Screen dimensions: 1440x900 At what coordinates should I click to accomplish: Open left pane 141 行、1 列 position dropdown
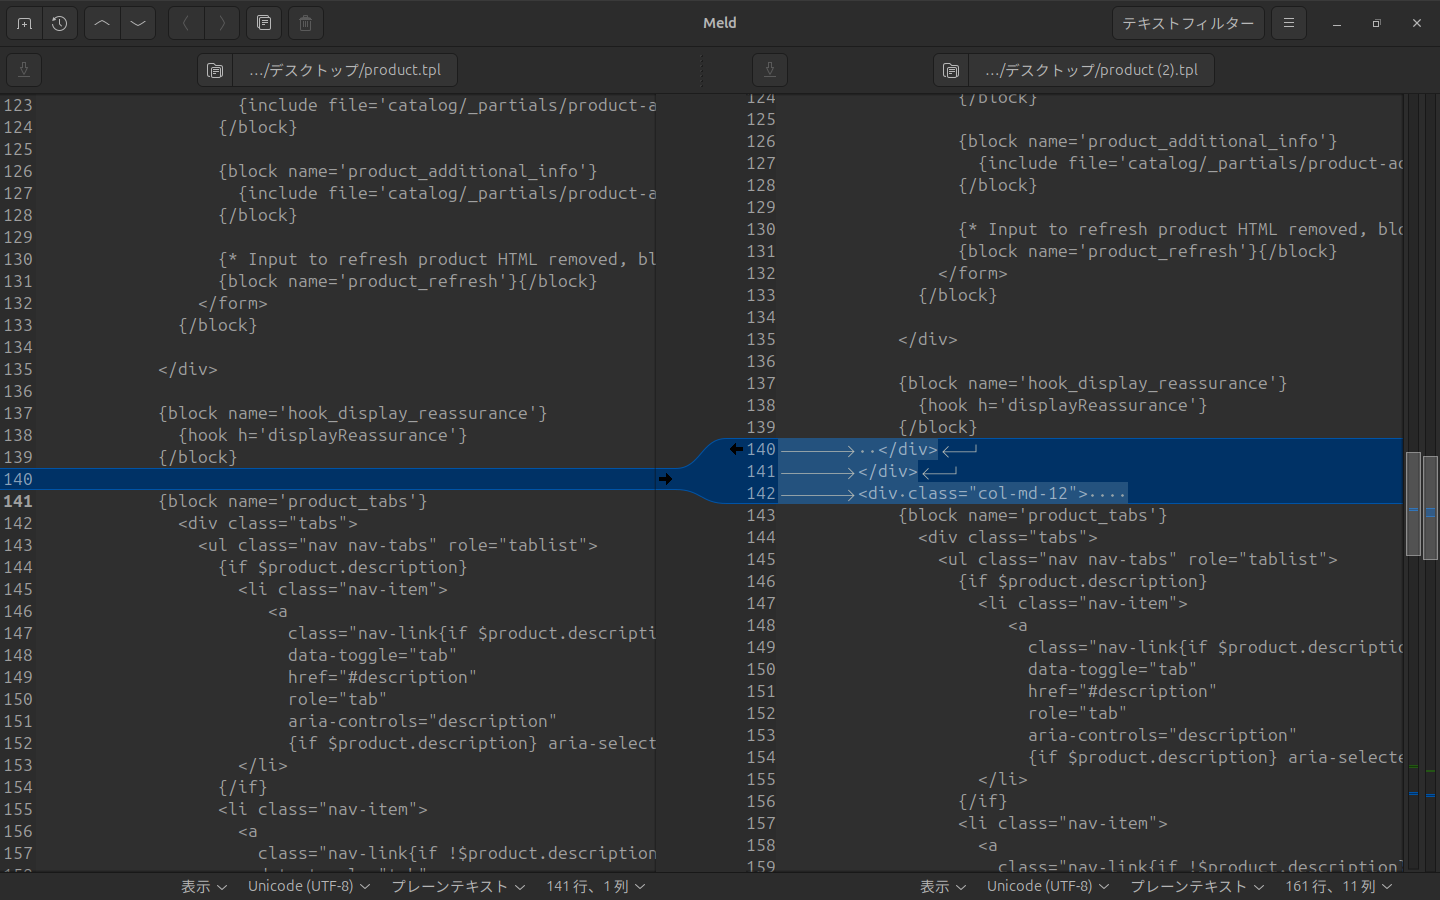coord(596,886)
